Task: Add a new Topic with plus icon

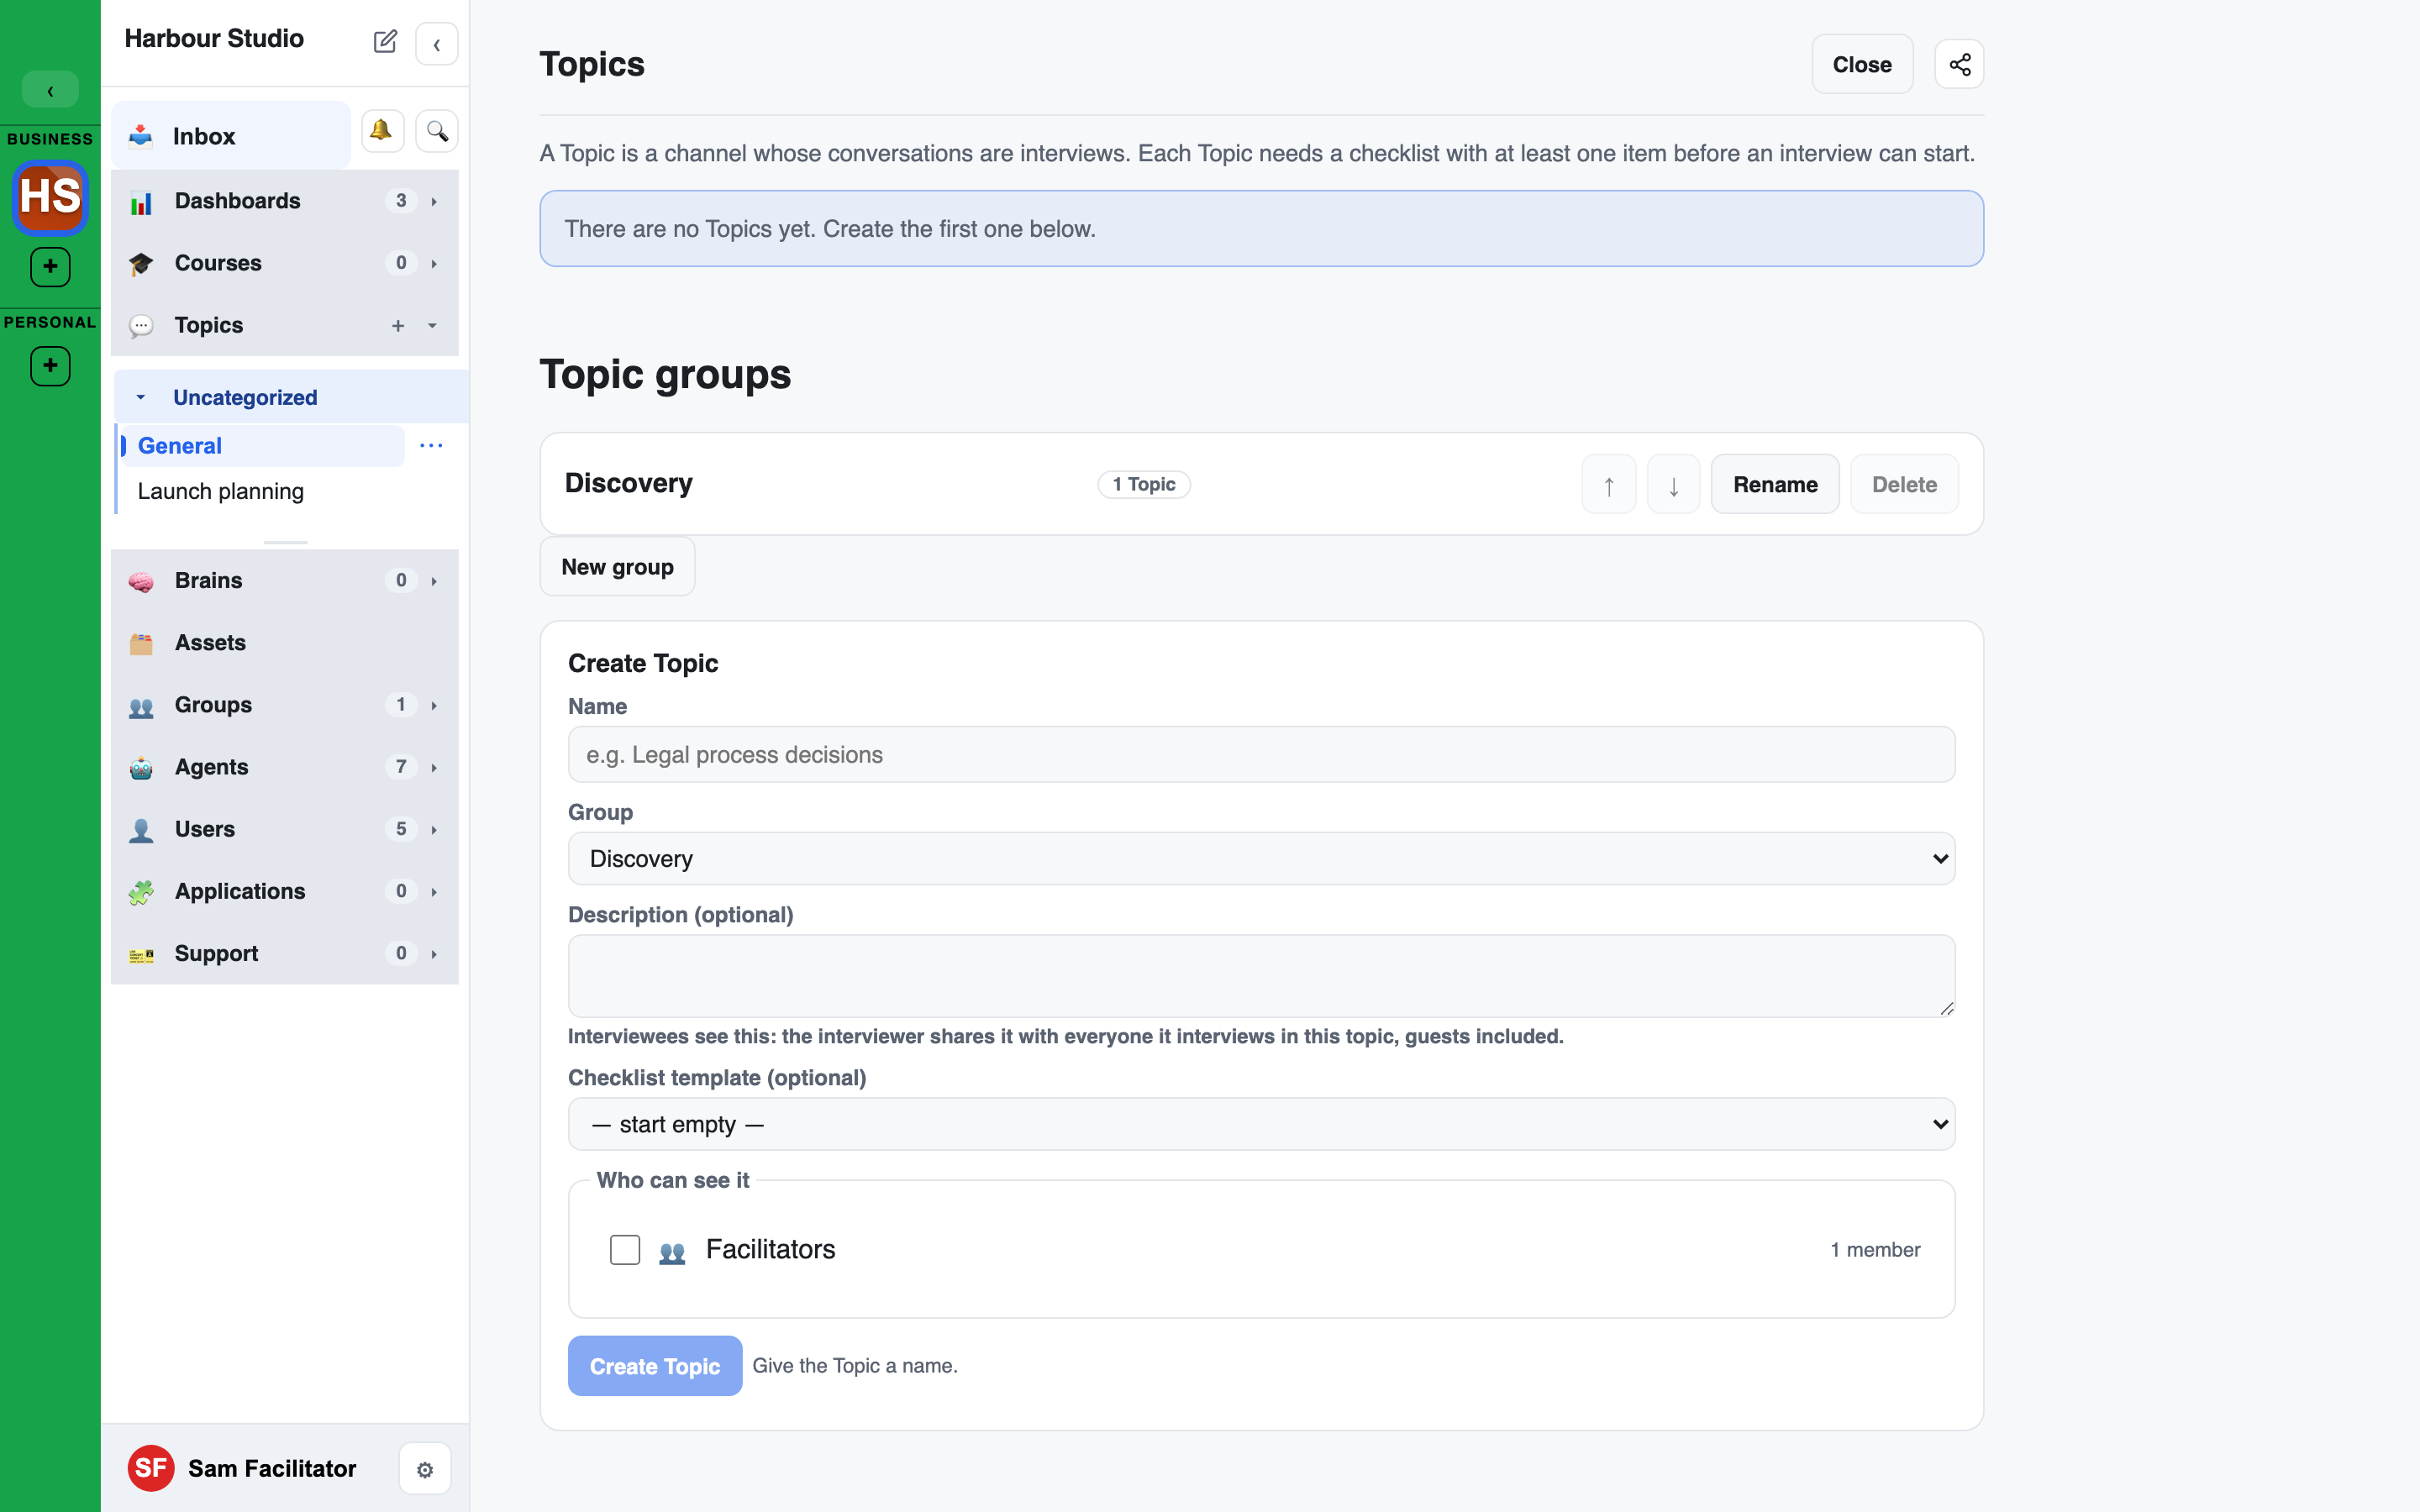Action: click(398, 326)
